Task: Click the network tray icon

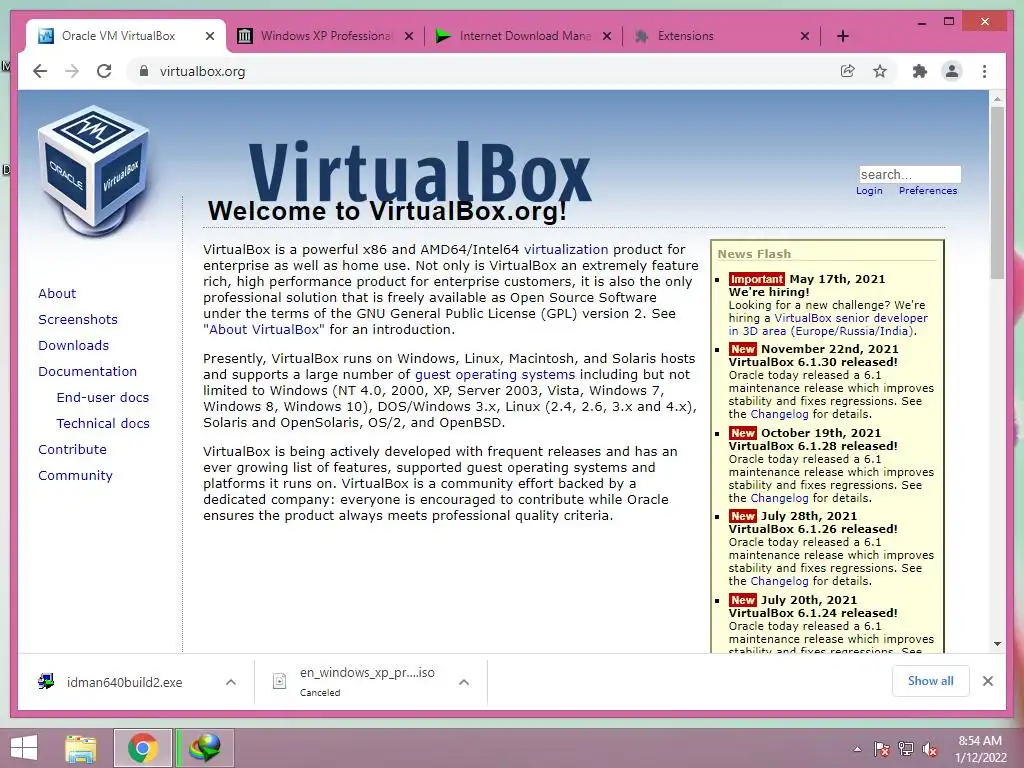Action: click(x=906, y=749)
